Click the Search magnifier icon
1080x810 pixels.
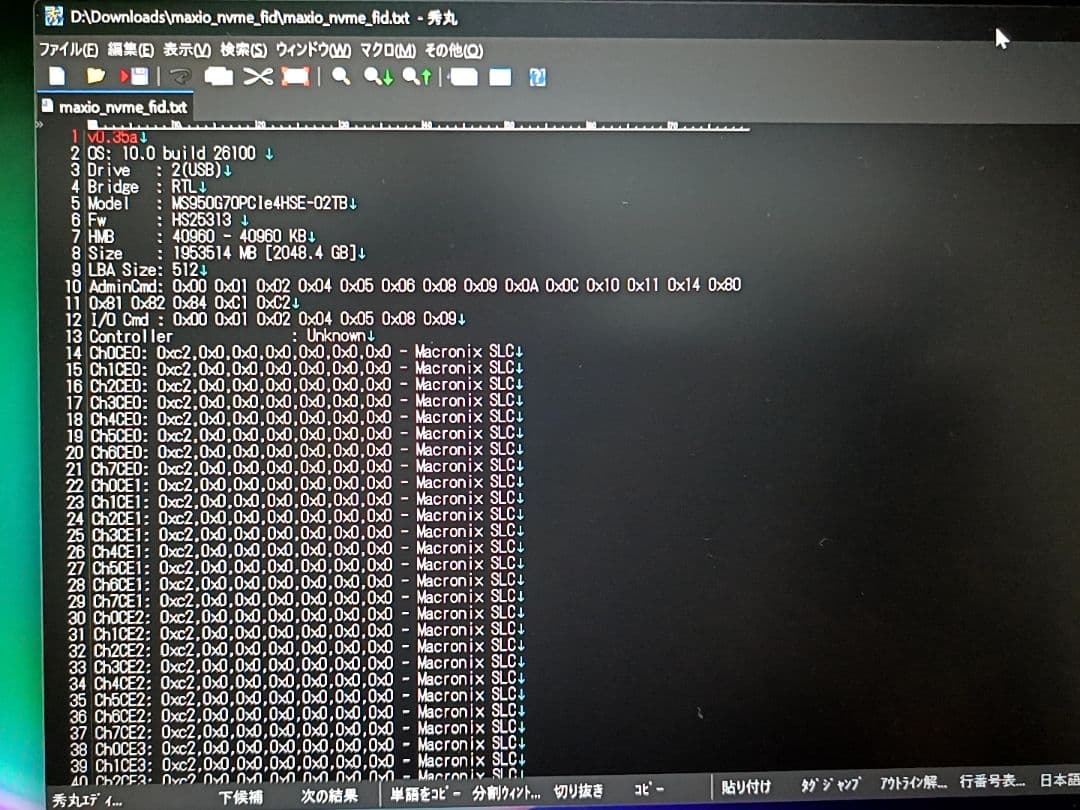tap(340, 76)
